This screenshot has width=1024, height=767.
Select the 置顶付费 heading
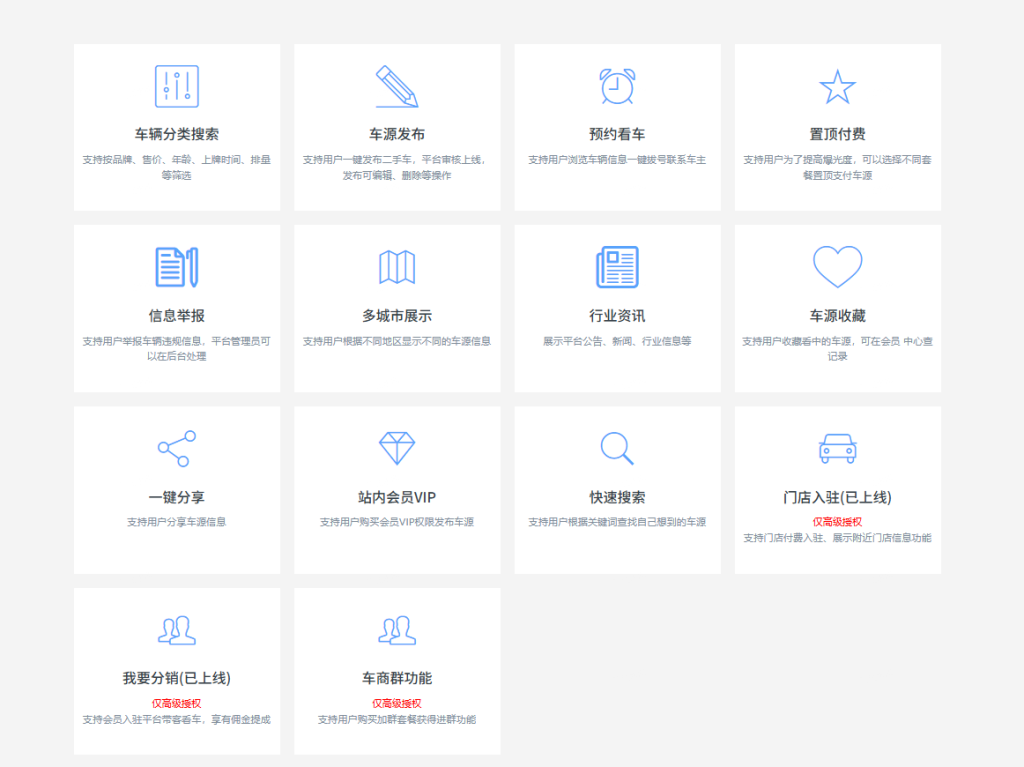[x=837, y=134]
